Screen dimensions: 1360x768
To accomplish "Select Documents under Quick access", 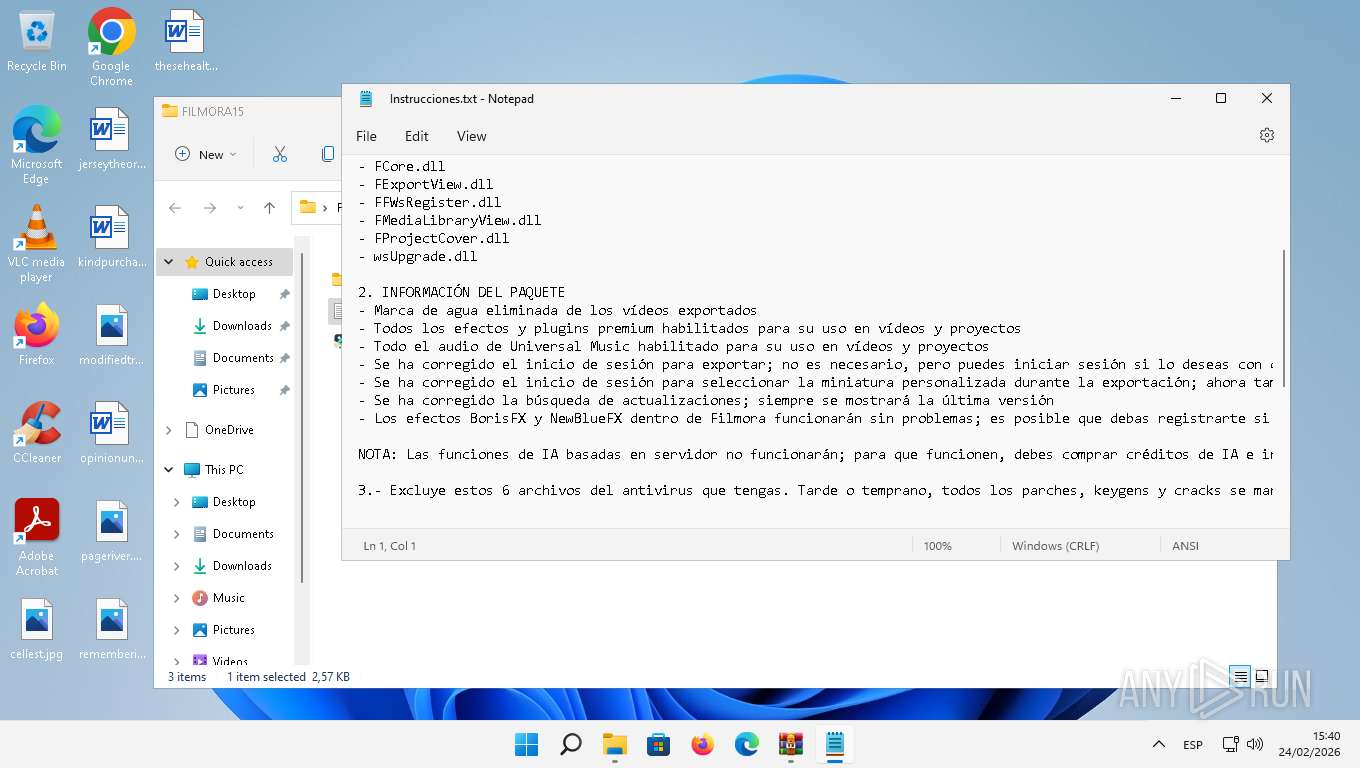I will coord(243,358).
